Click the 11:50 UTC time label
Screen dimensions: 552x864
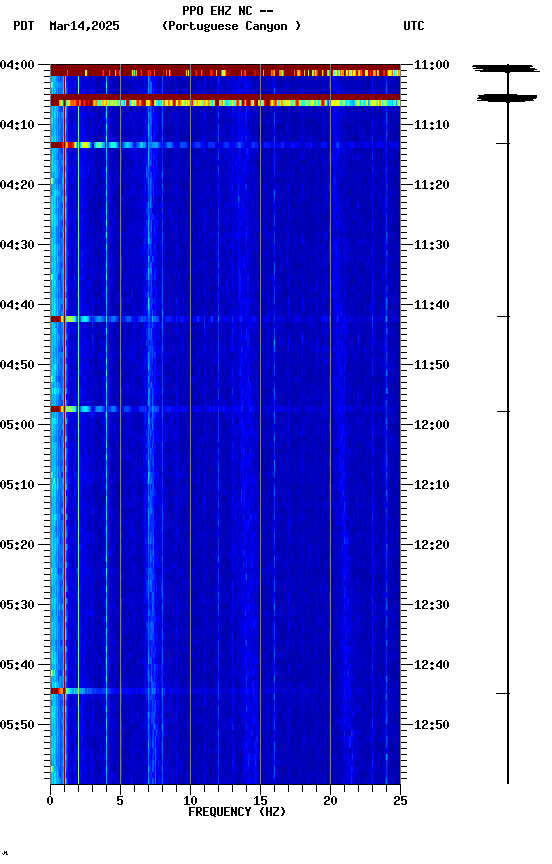click(432, 365)
